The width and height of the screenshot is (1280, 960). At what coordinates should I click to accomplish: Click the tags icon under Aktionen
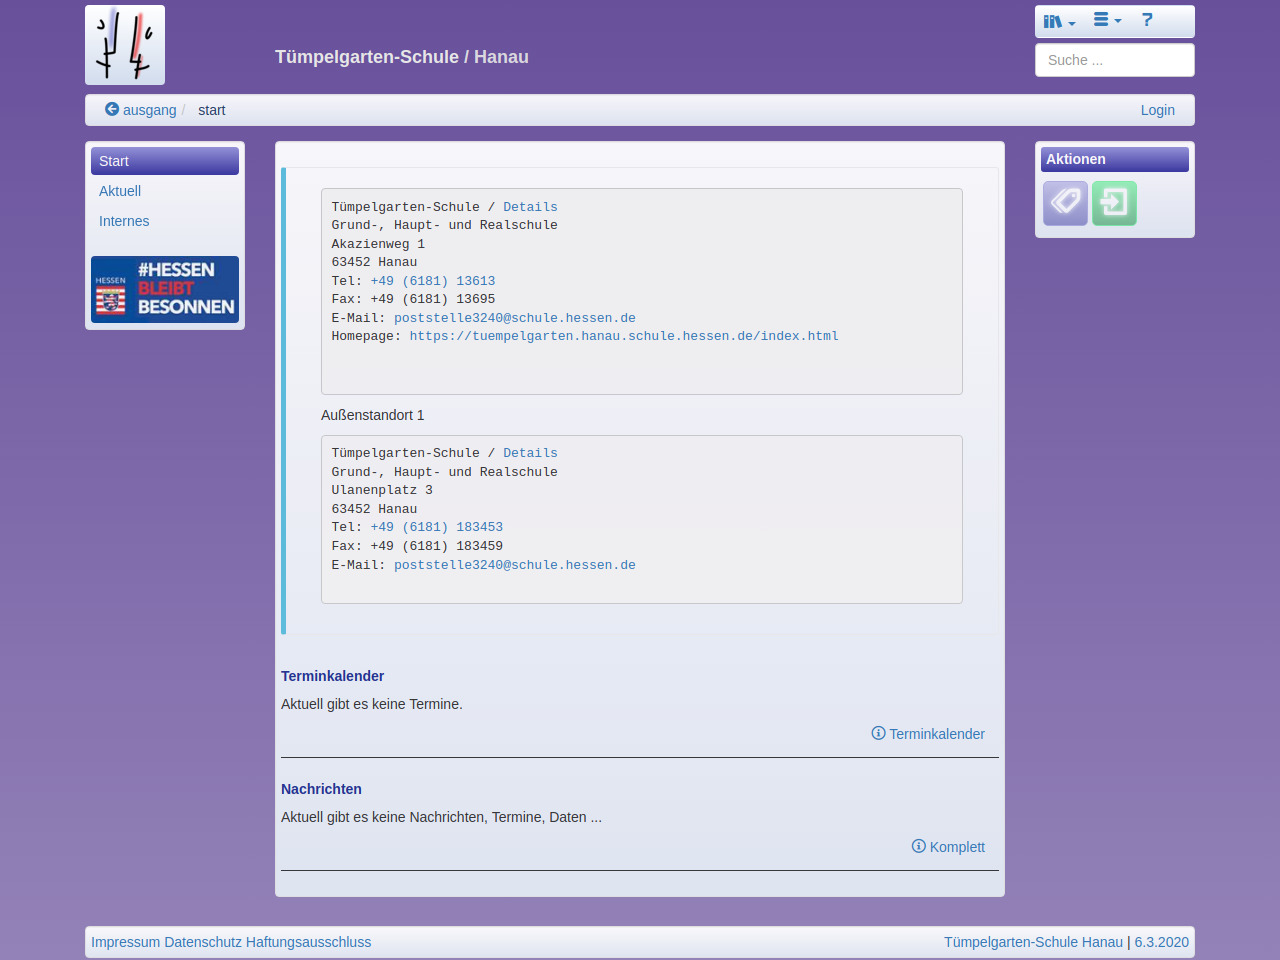pyautogui.click(x=1065, y=203)
